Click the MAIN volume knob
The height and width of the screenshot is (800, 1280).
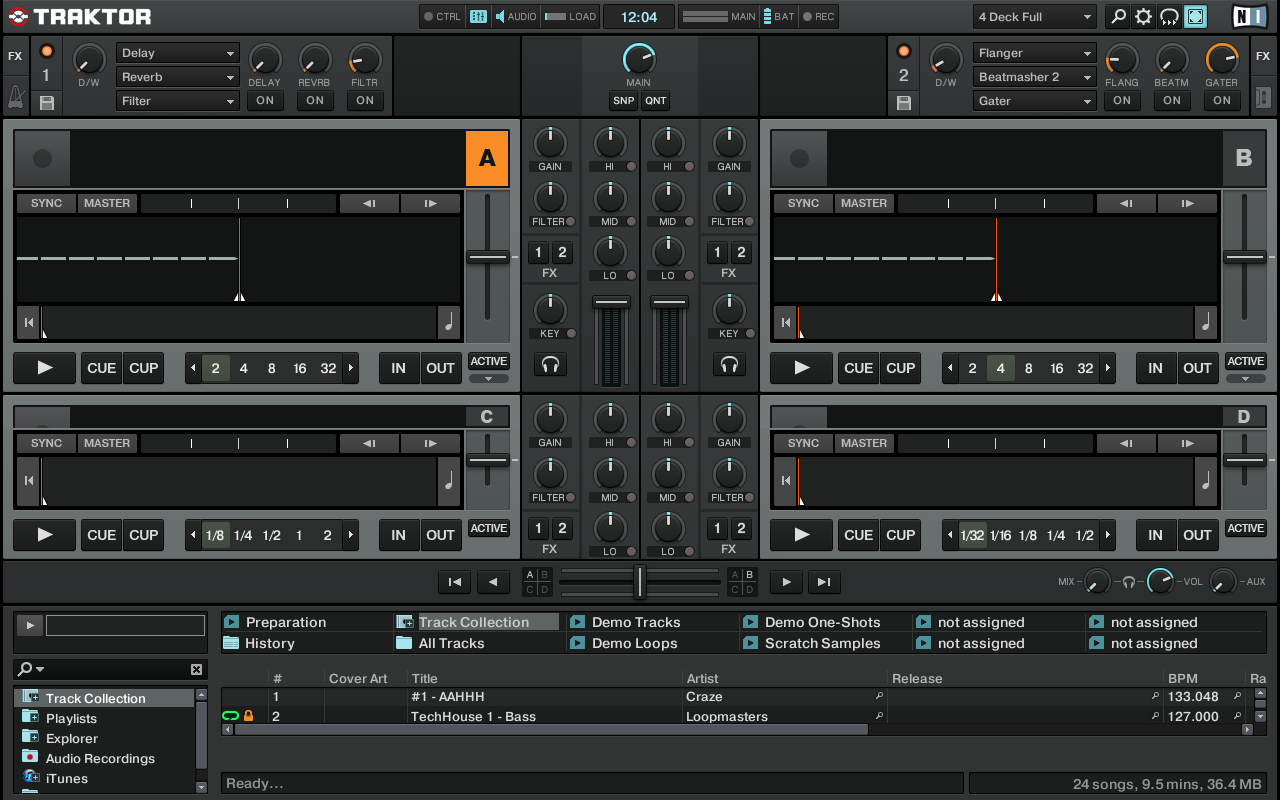click(x=638, y=59)
